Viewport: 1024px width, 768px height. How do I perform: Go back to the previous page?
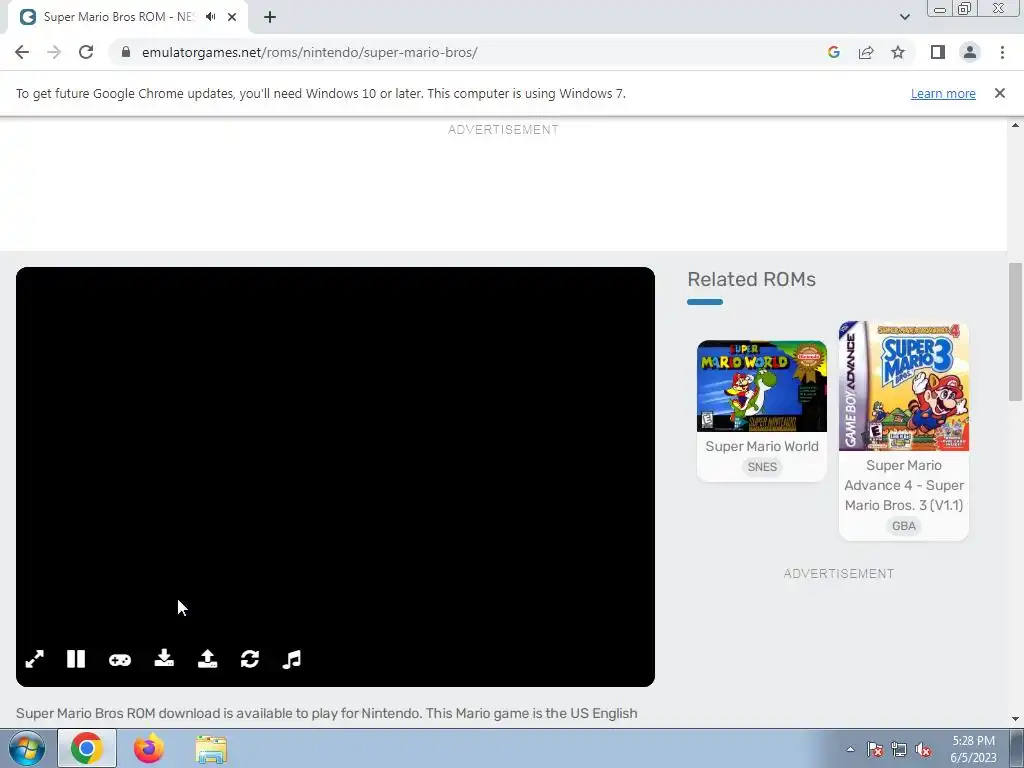[22, 52]
